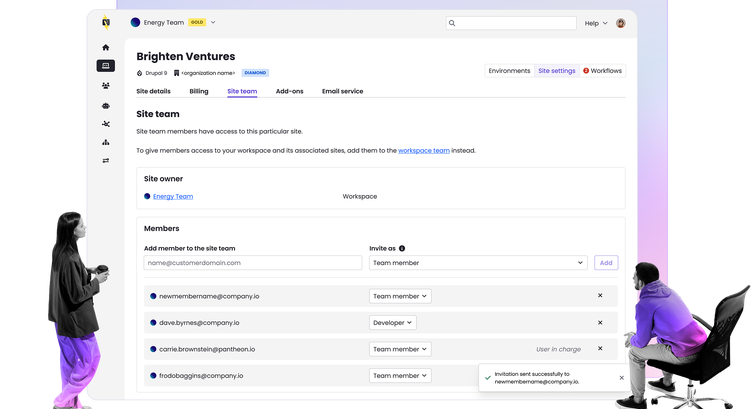Select the Sites icon in sidebar
Viewport: 756px width, 409px height.
[x=106, y=66]
